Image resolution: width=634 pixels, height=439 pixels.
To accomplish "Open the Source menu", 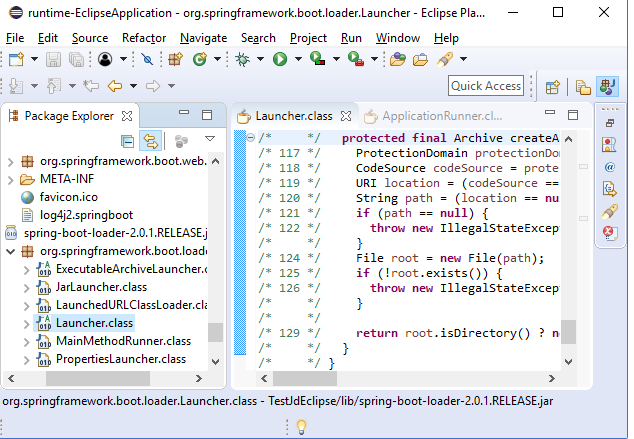I will [x=90, y=38].
